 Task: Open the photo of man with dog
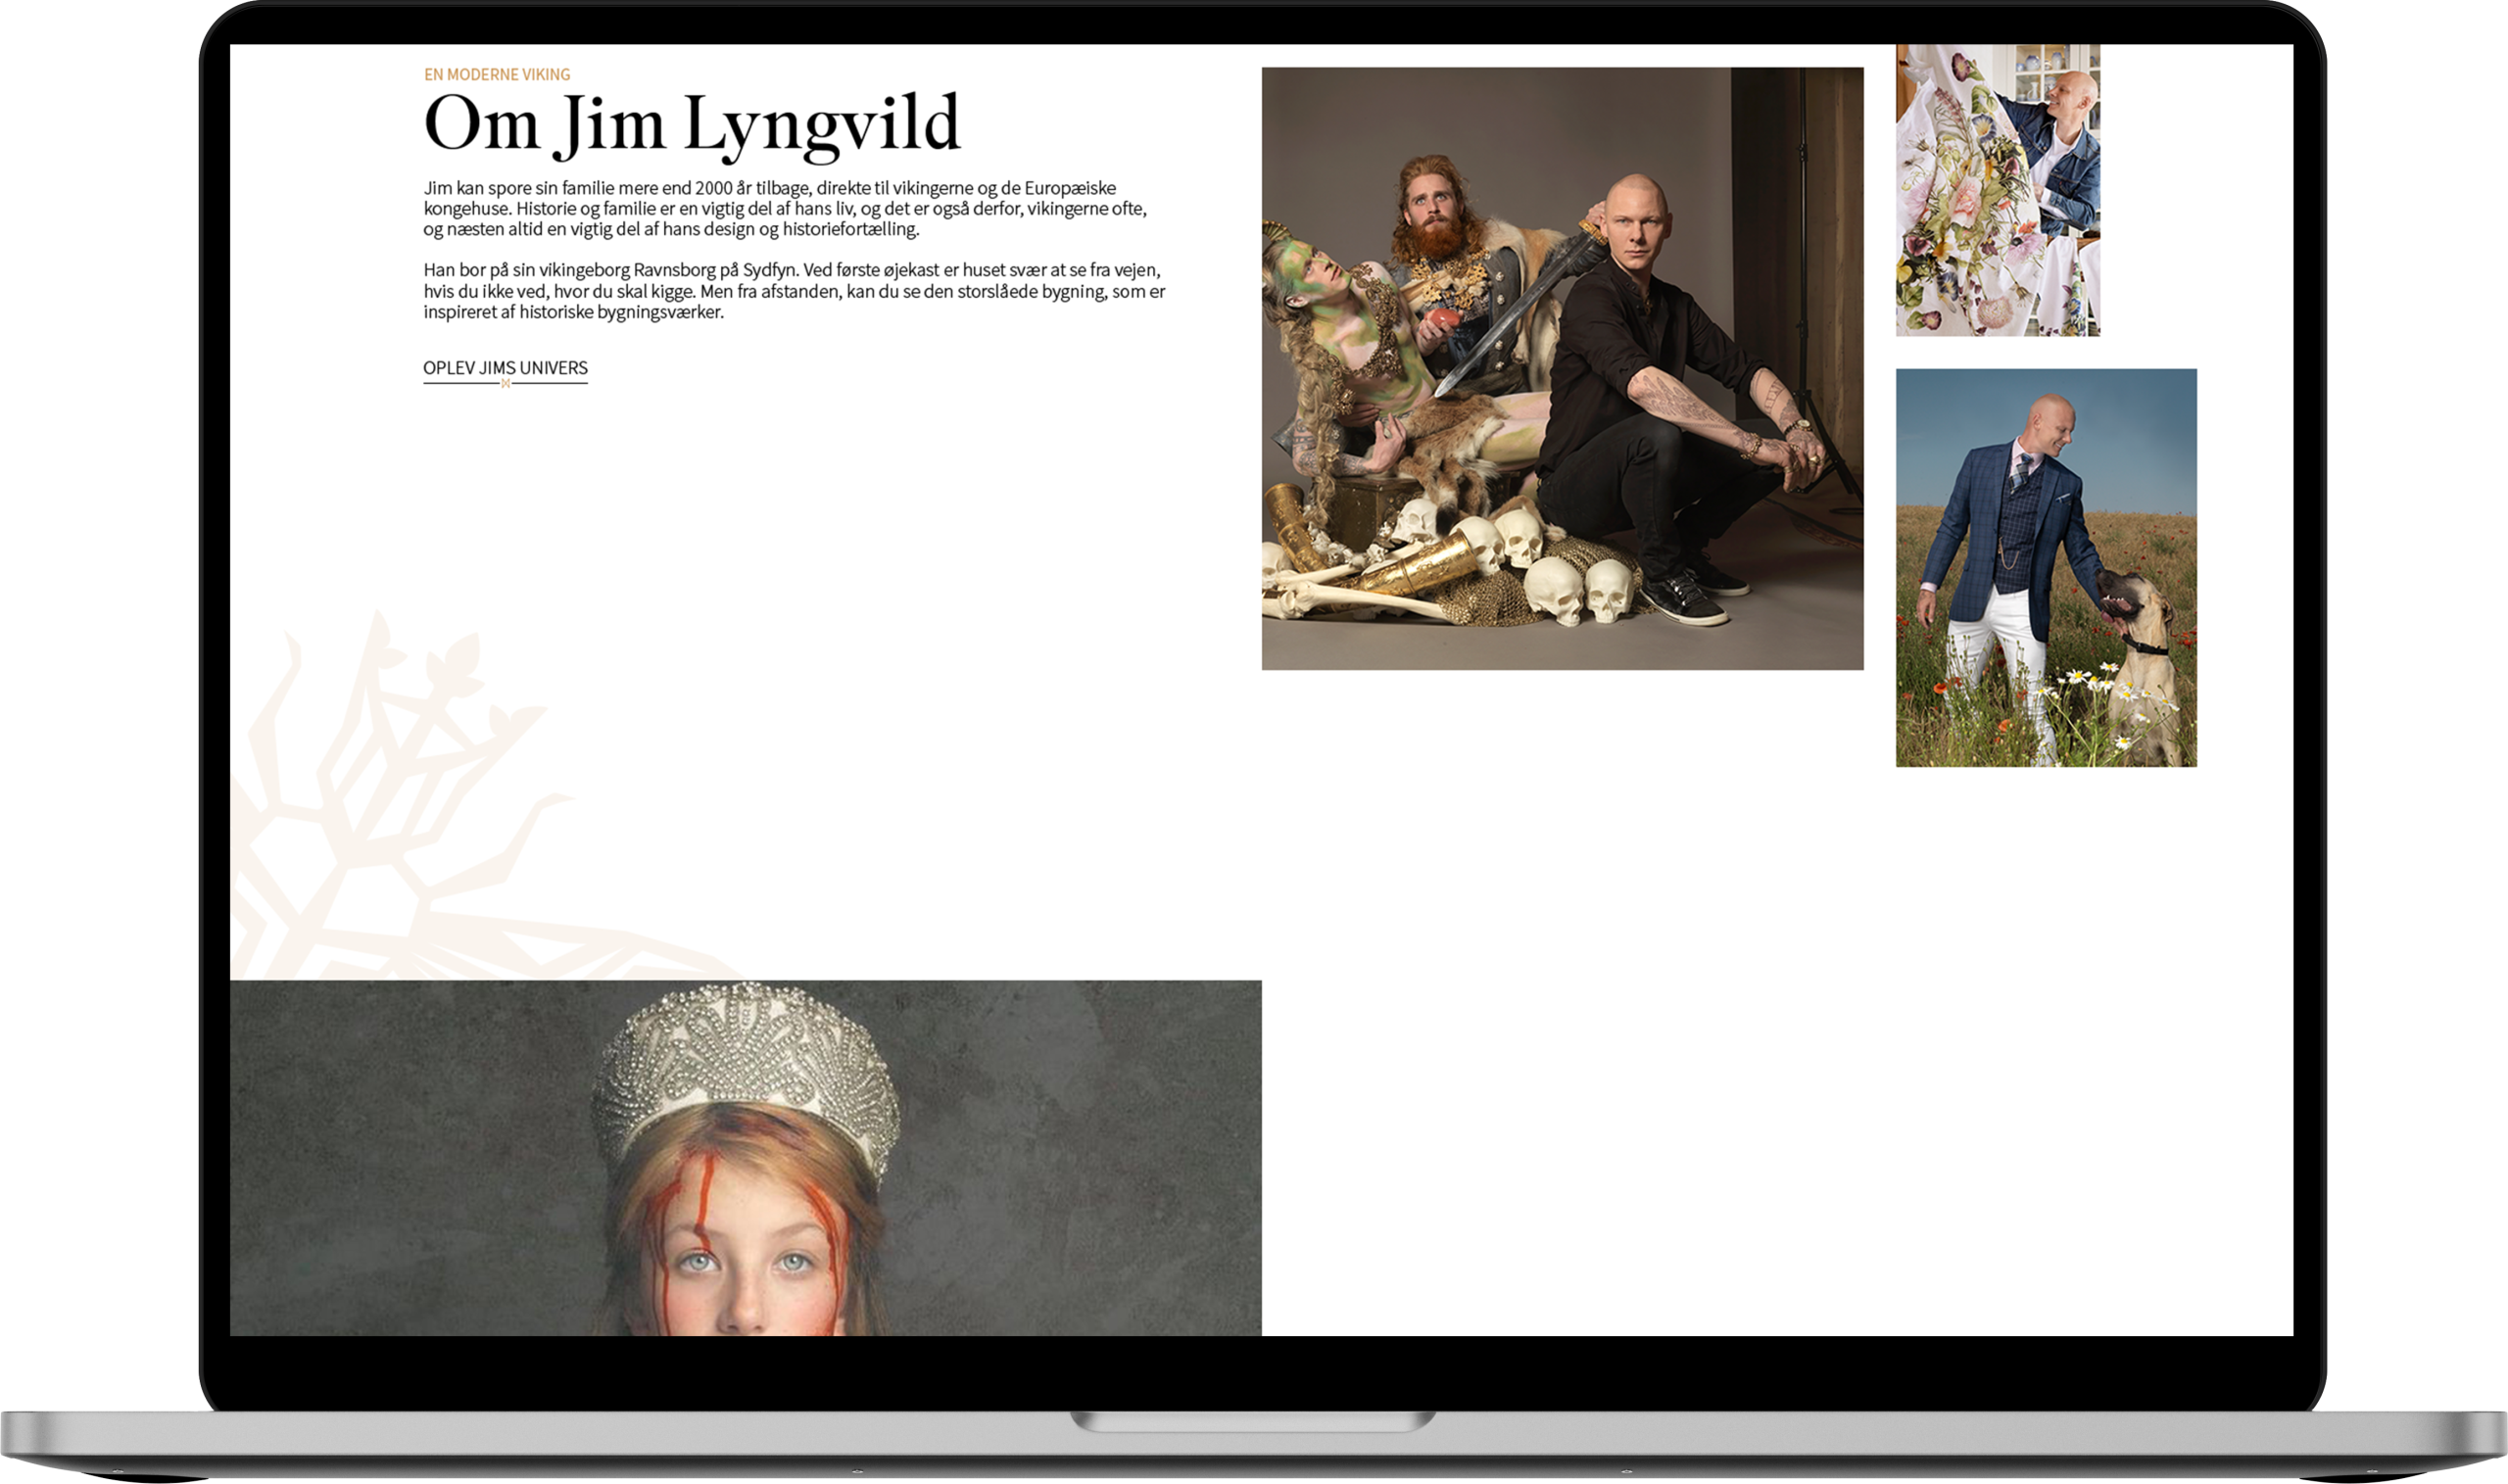pos(2045,567)
